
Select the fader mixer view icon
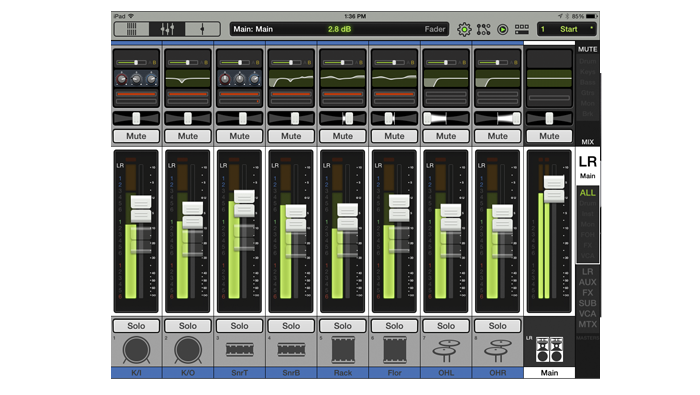[167, 29]
